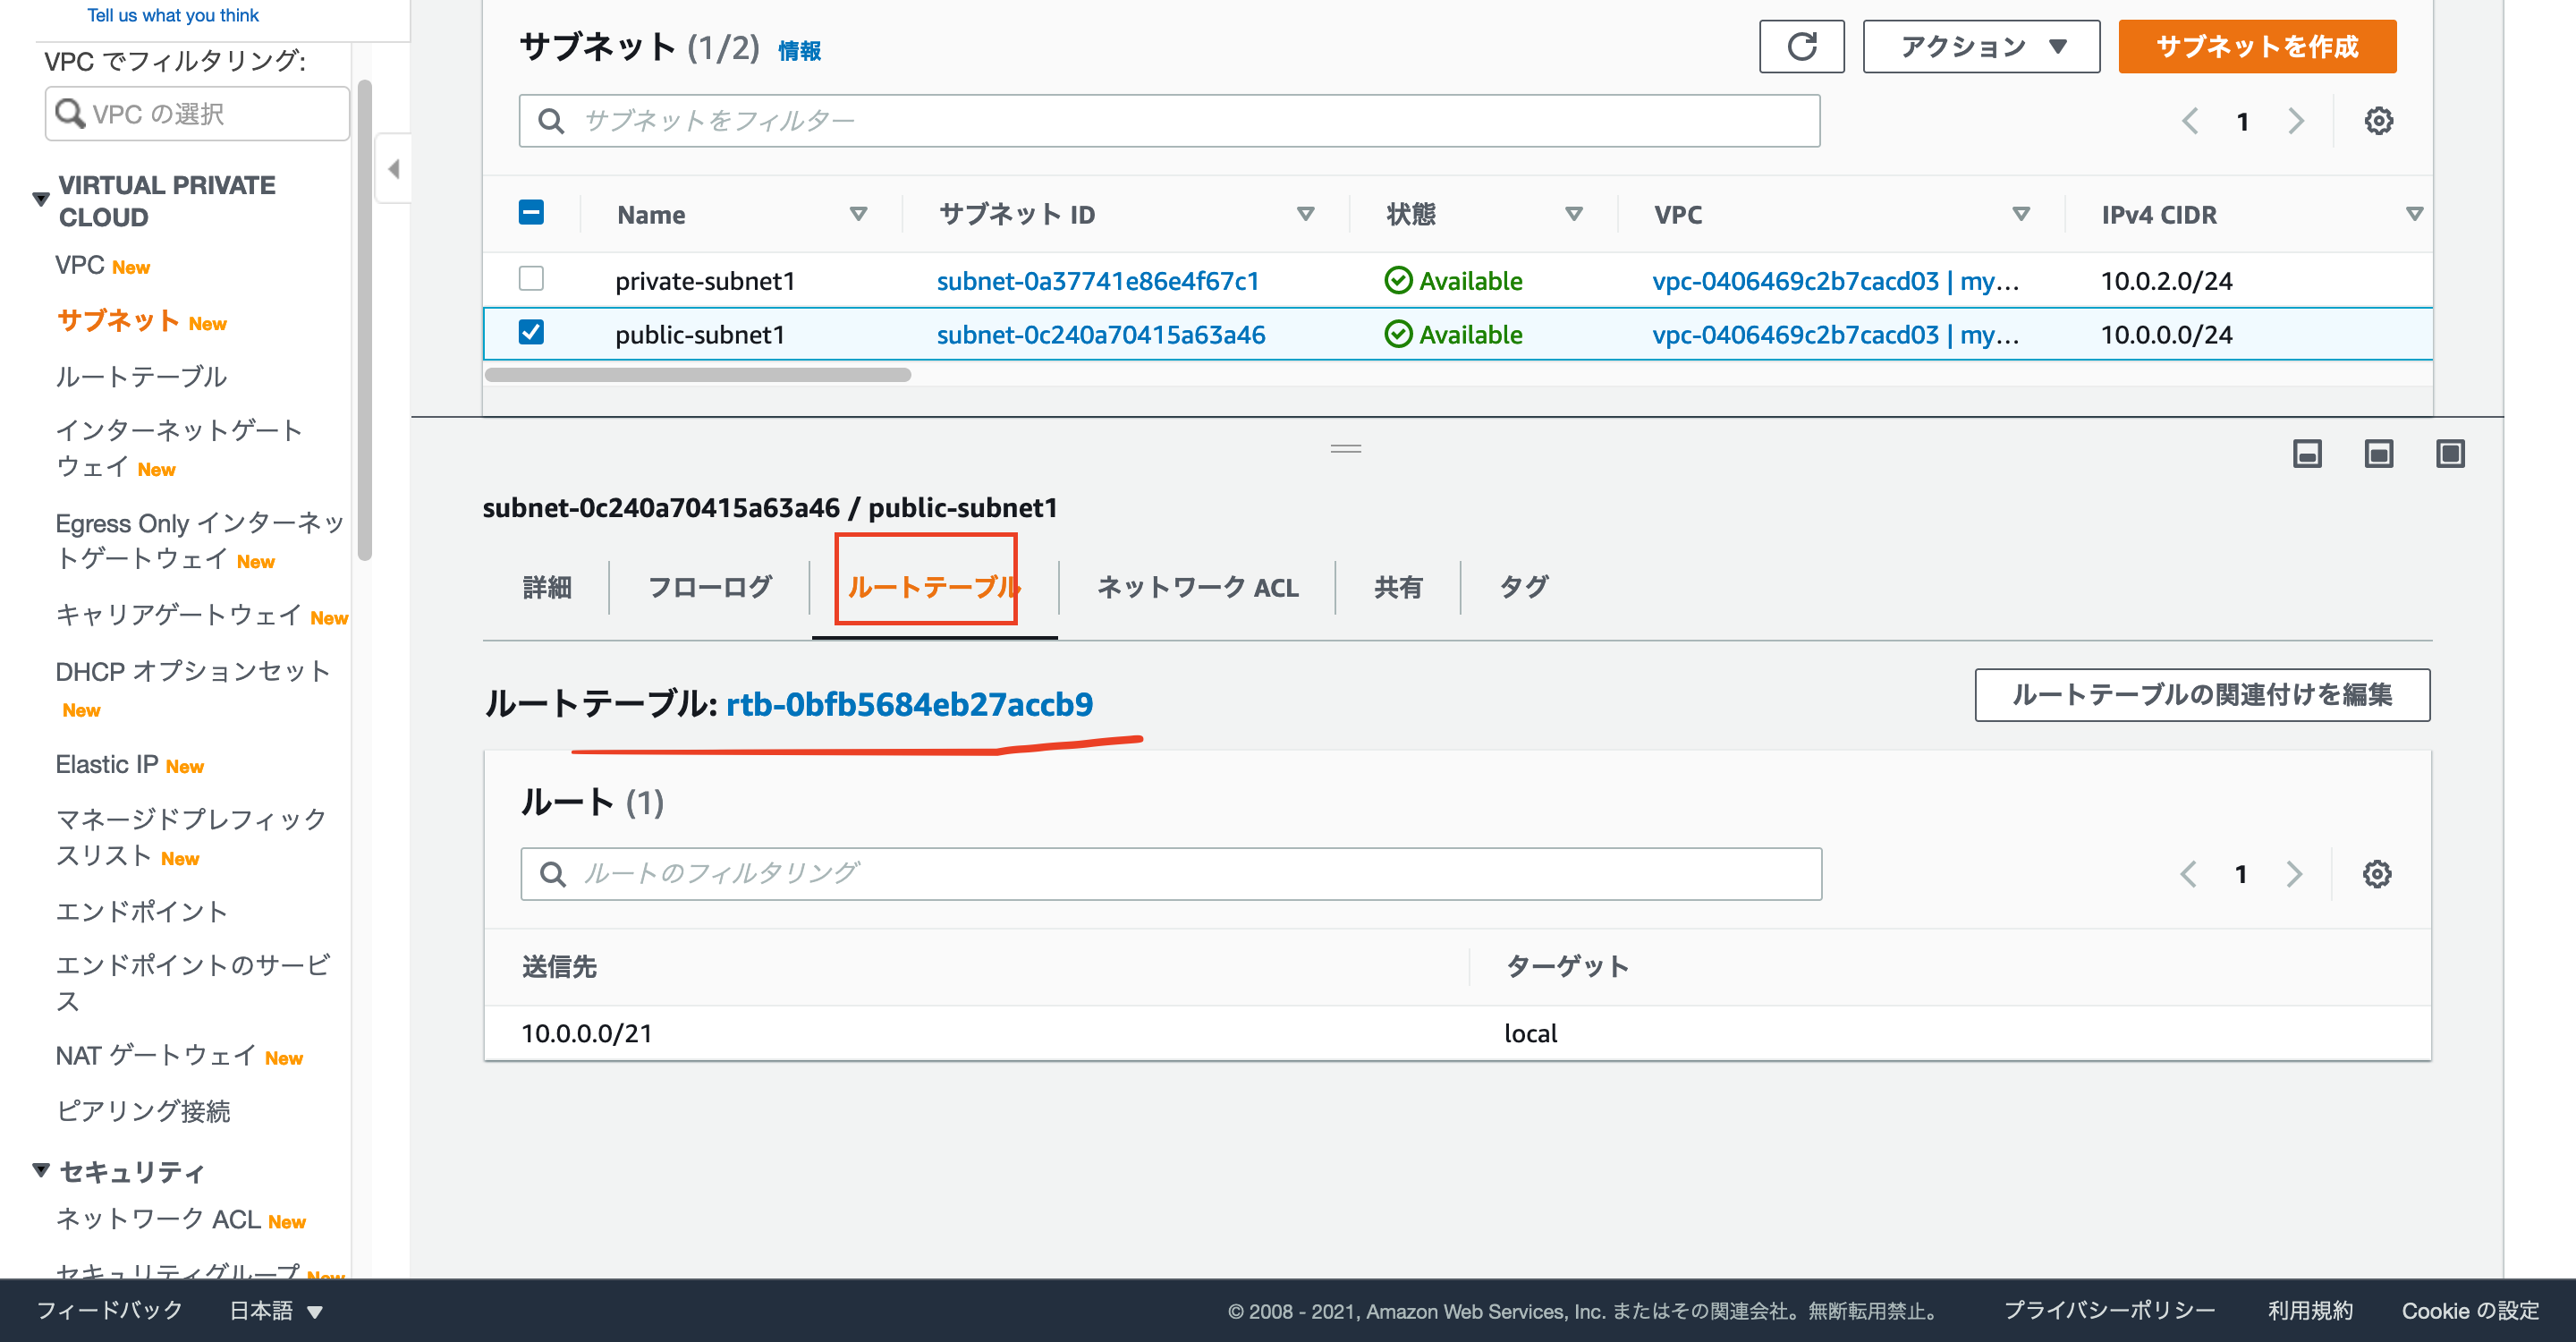This screenshot has height=1342, width=2576.
Task: Go to next page of routes
Action: pyautogui.click(x=2293, y=874)
